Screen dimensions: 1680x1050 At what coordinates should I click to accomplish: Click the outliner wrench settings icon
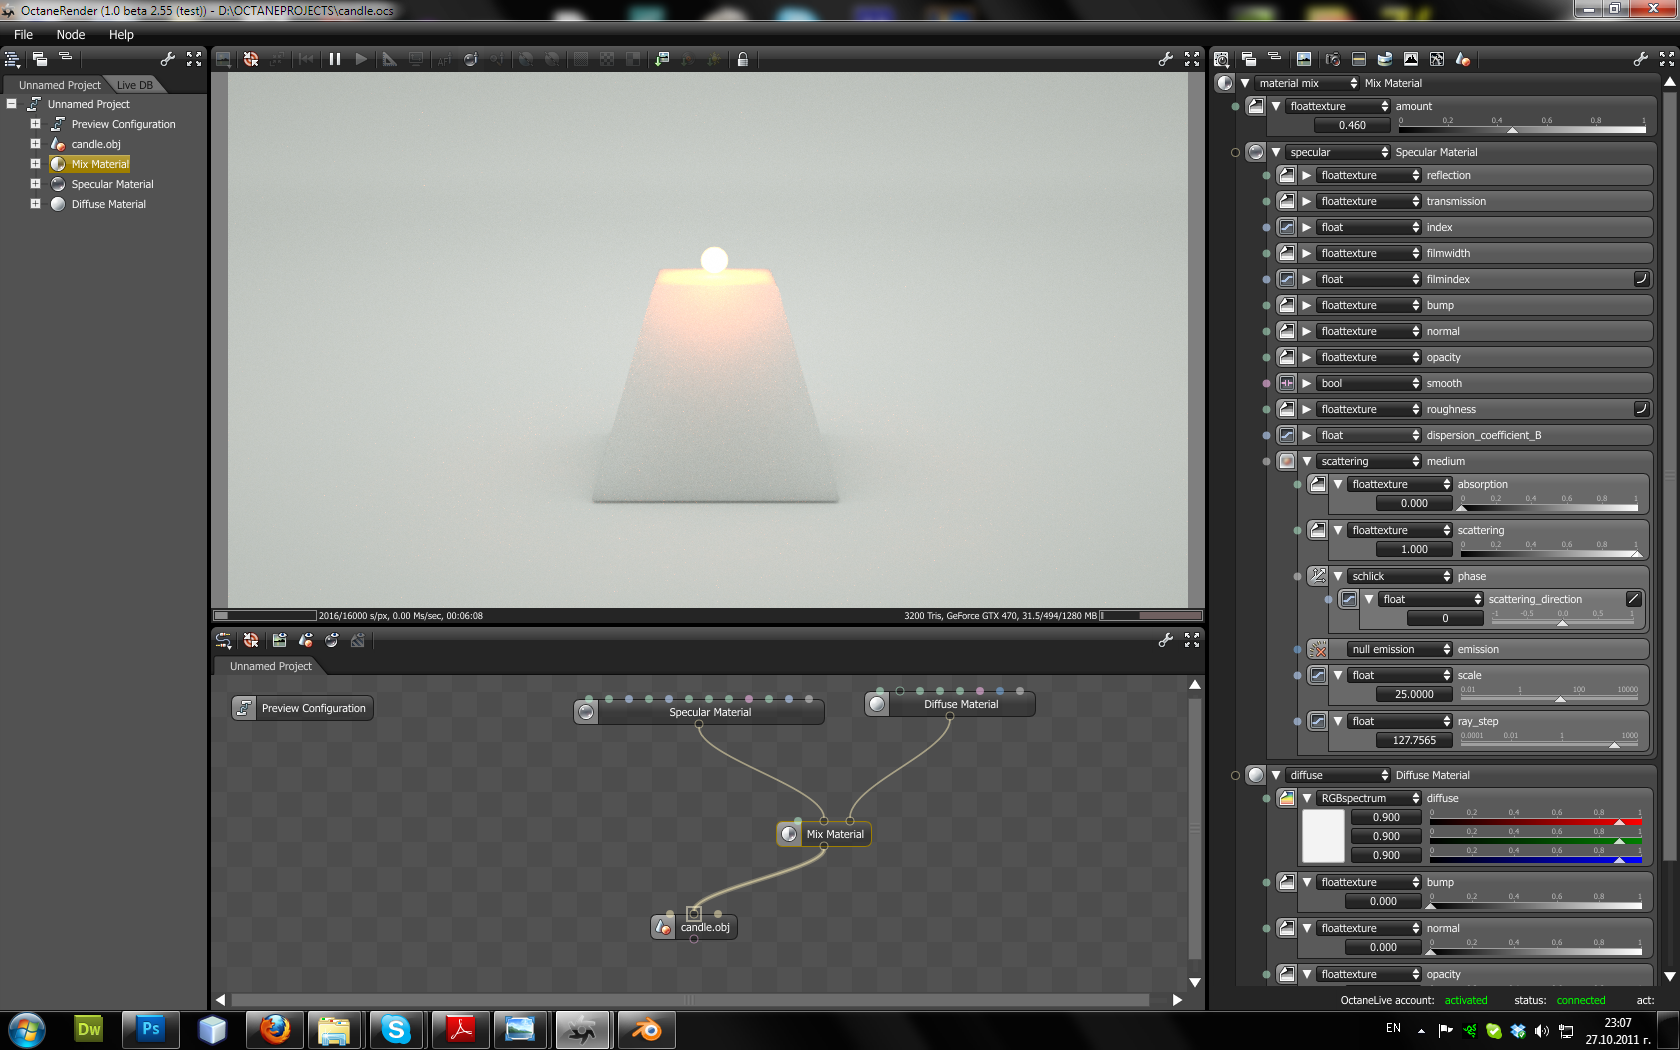click(168, 59)
